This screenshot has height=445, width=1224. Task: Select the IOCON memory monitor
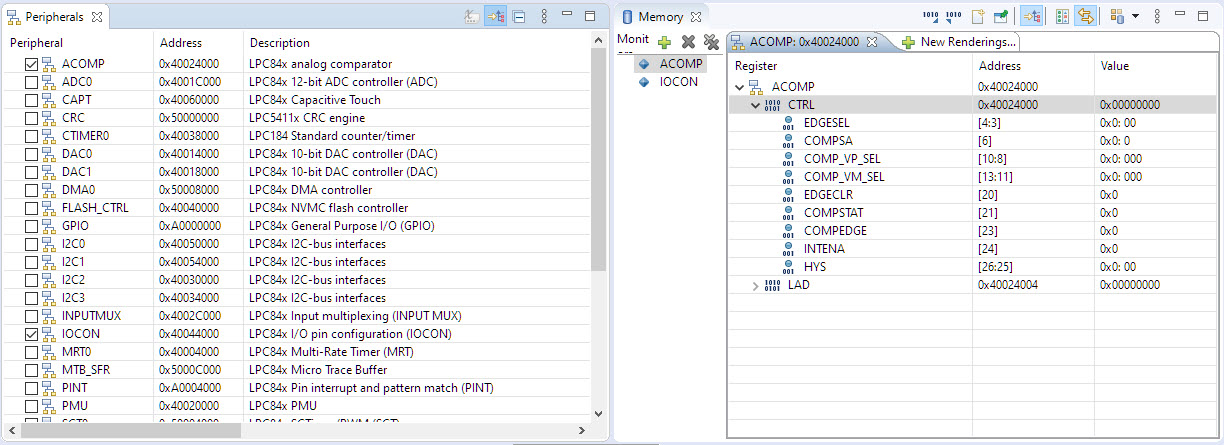678,82
